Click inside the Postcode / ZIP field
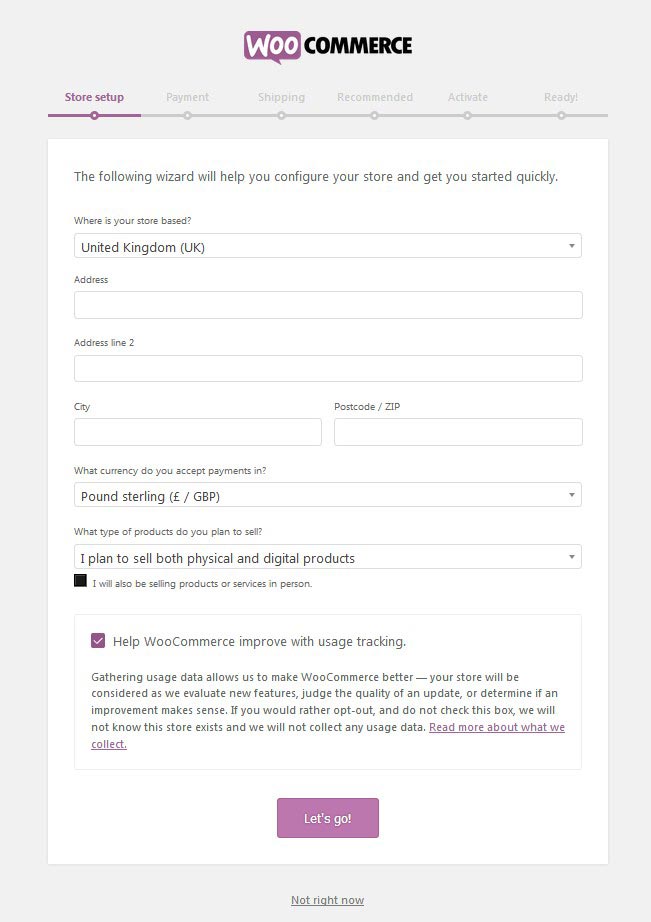Screen dimensions: 651x922 [x=458, y=431]
